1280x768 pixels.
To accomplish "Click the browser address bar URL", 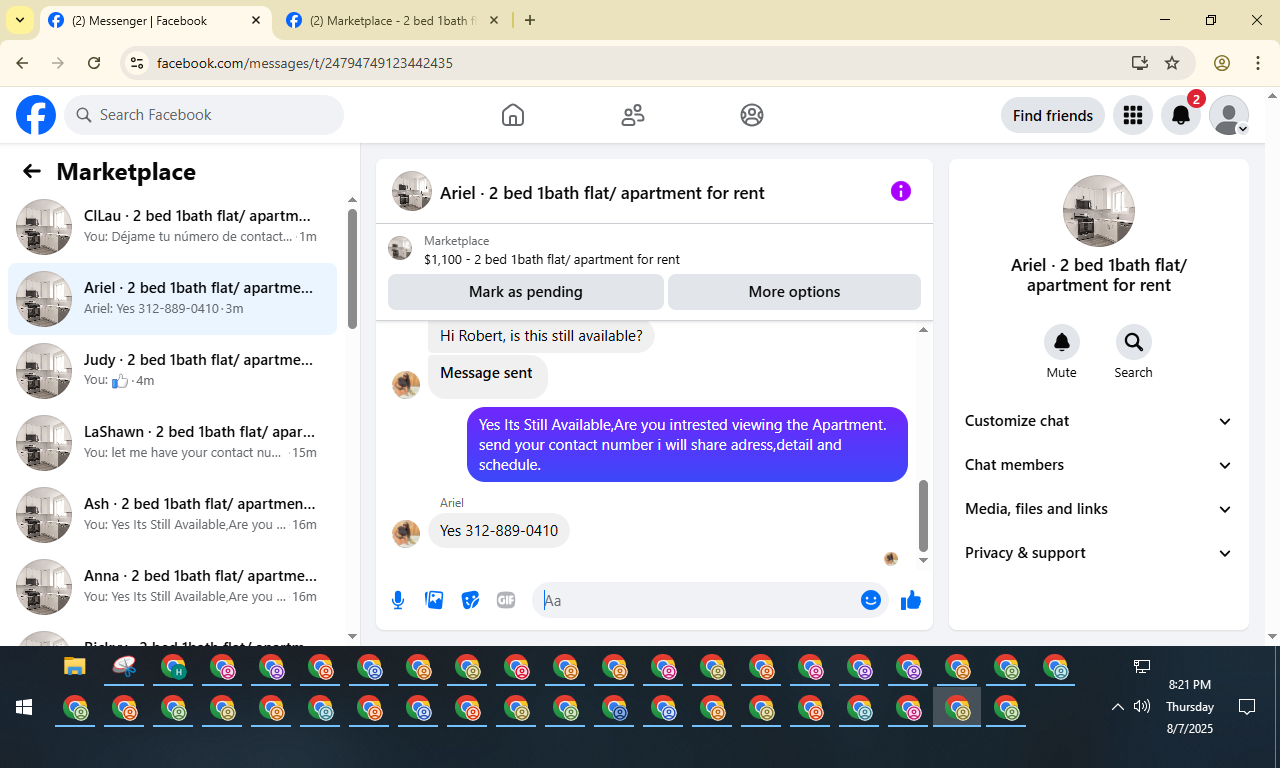I will tap(305, 63).
